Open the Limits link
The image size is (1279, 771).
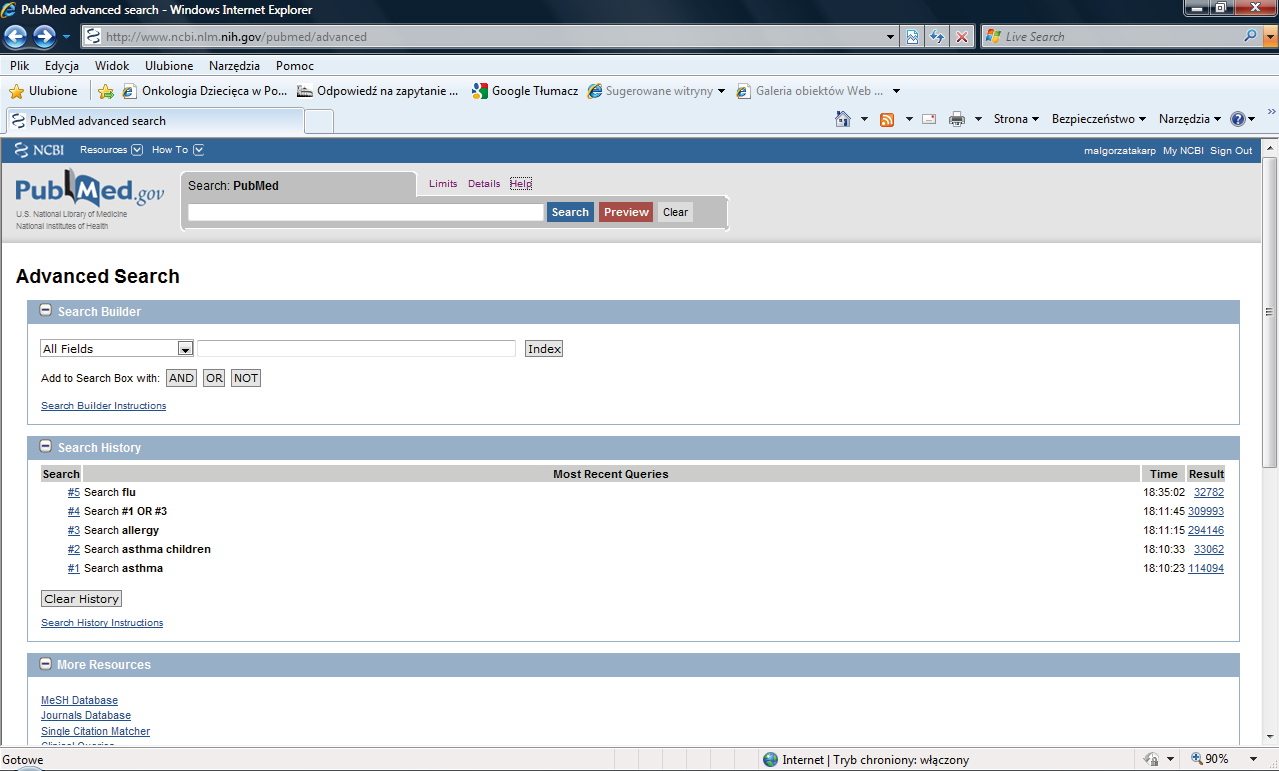coord(443,184)
